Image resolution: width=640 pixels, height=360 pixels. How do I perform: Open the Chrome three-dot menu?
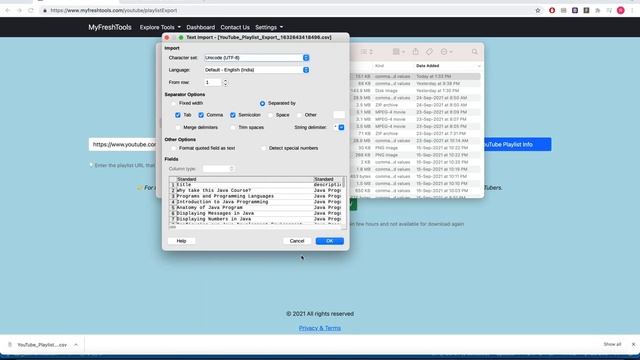pos(632,11)
